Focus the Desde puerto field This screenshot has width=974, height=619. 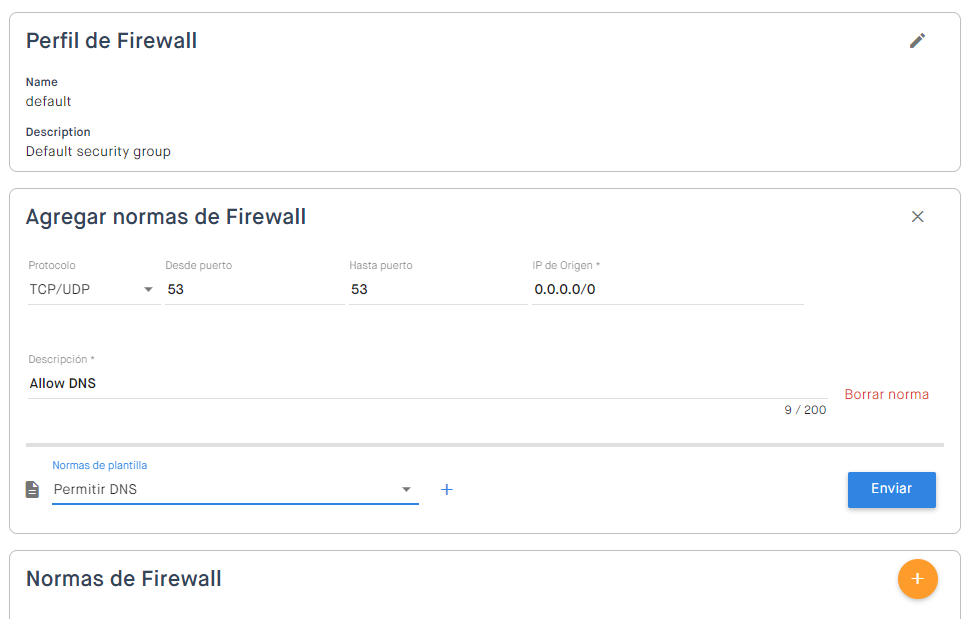tap(254, 290)
